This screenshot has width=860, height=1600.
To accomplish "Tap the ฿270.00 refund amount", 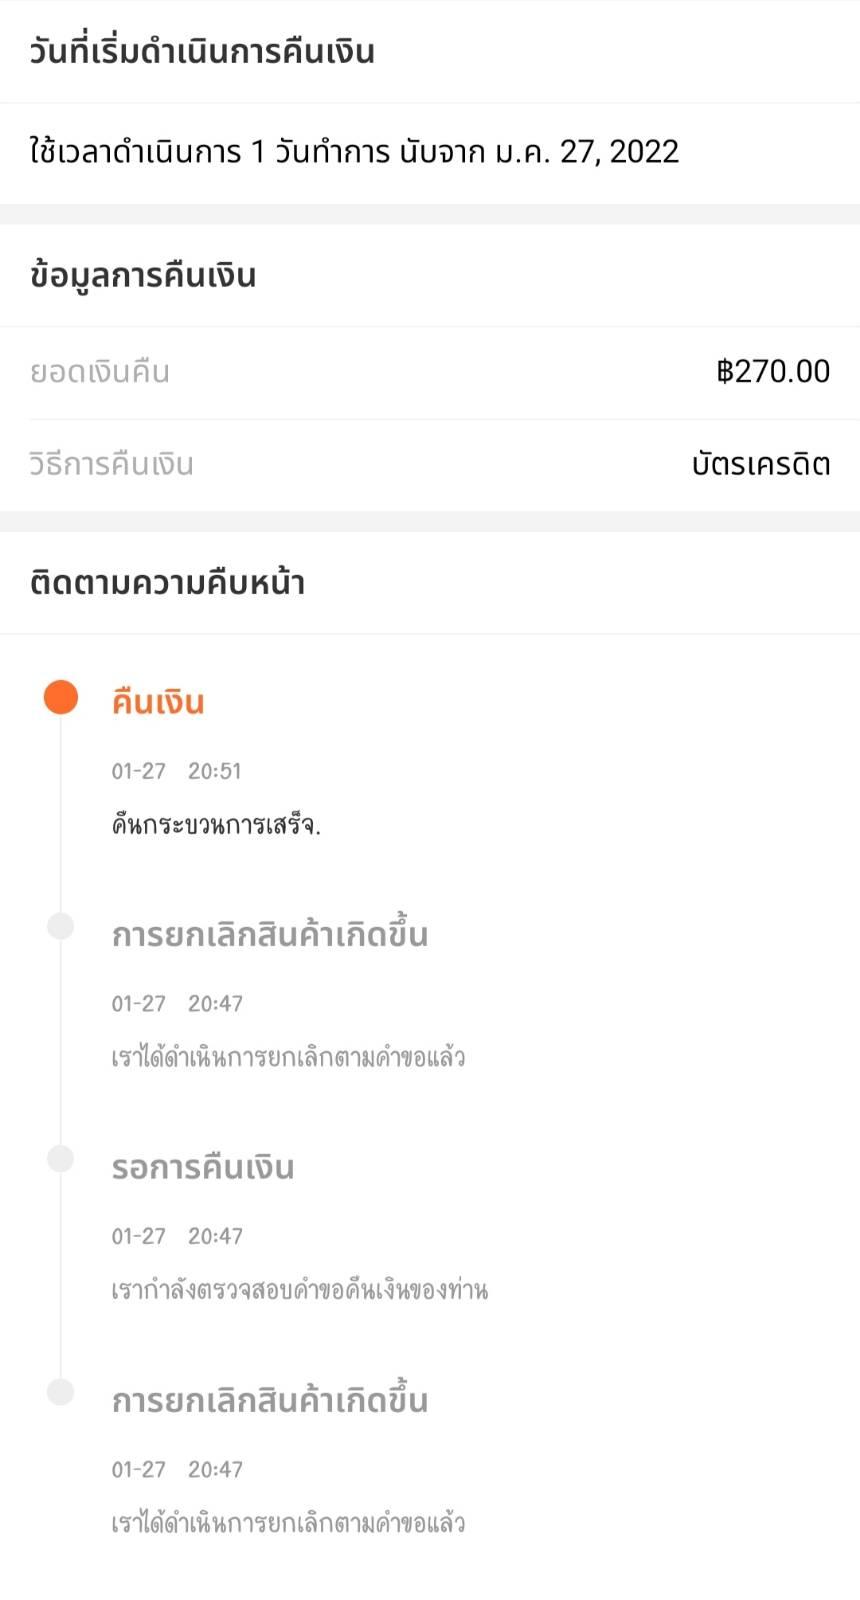I will click(x=773, y=372).
